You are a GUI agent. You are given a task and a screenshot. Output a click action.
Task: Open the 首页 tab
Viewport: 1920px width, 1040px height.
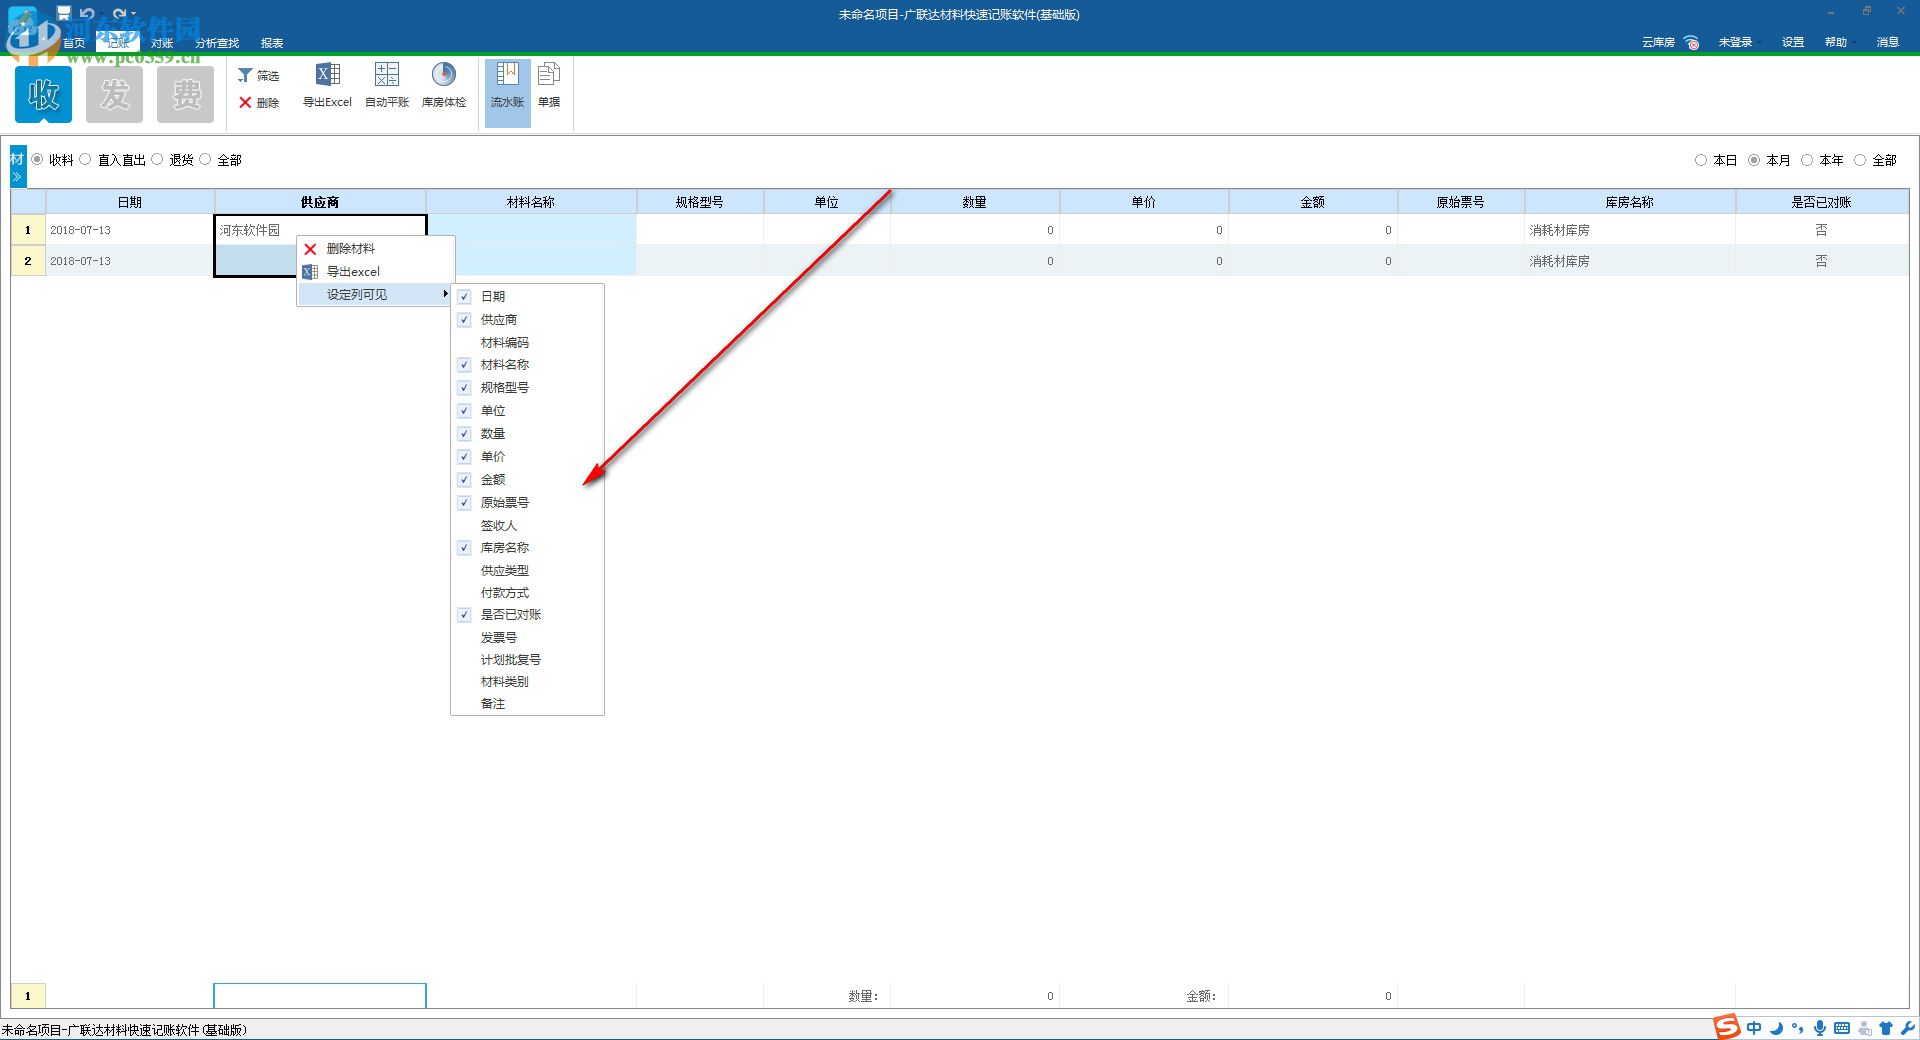pyautogui.click(x=73, y=43)
